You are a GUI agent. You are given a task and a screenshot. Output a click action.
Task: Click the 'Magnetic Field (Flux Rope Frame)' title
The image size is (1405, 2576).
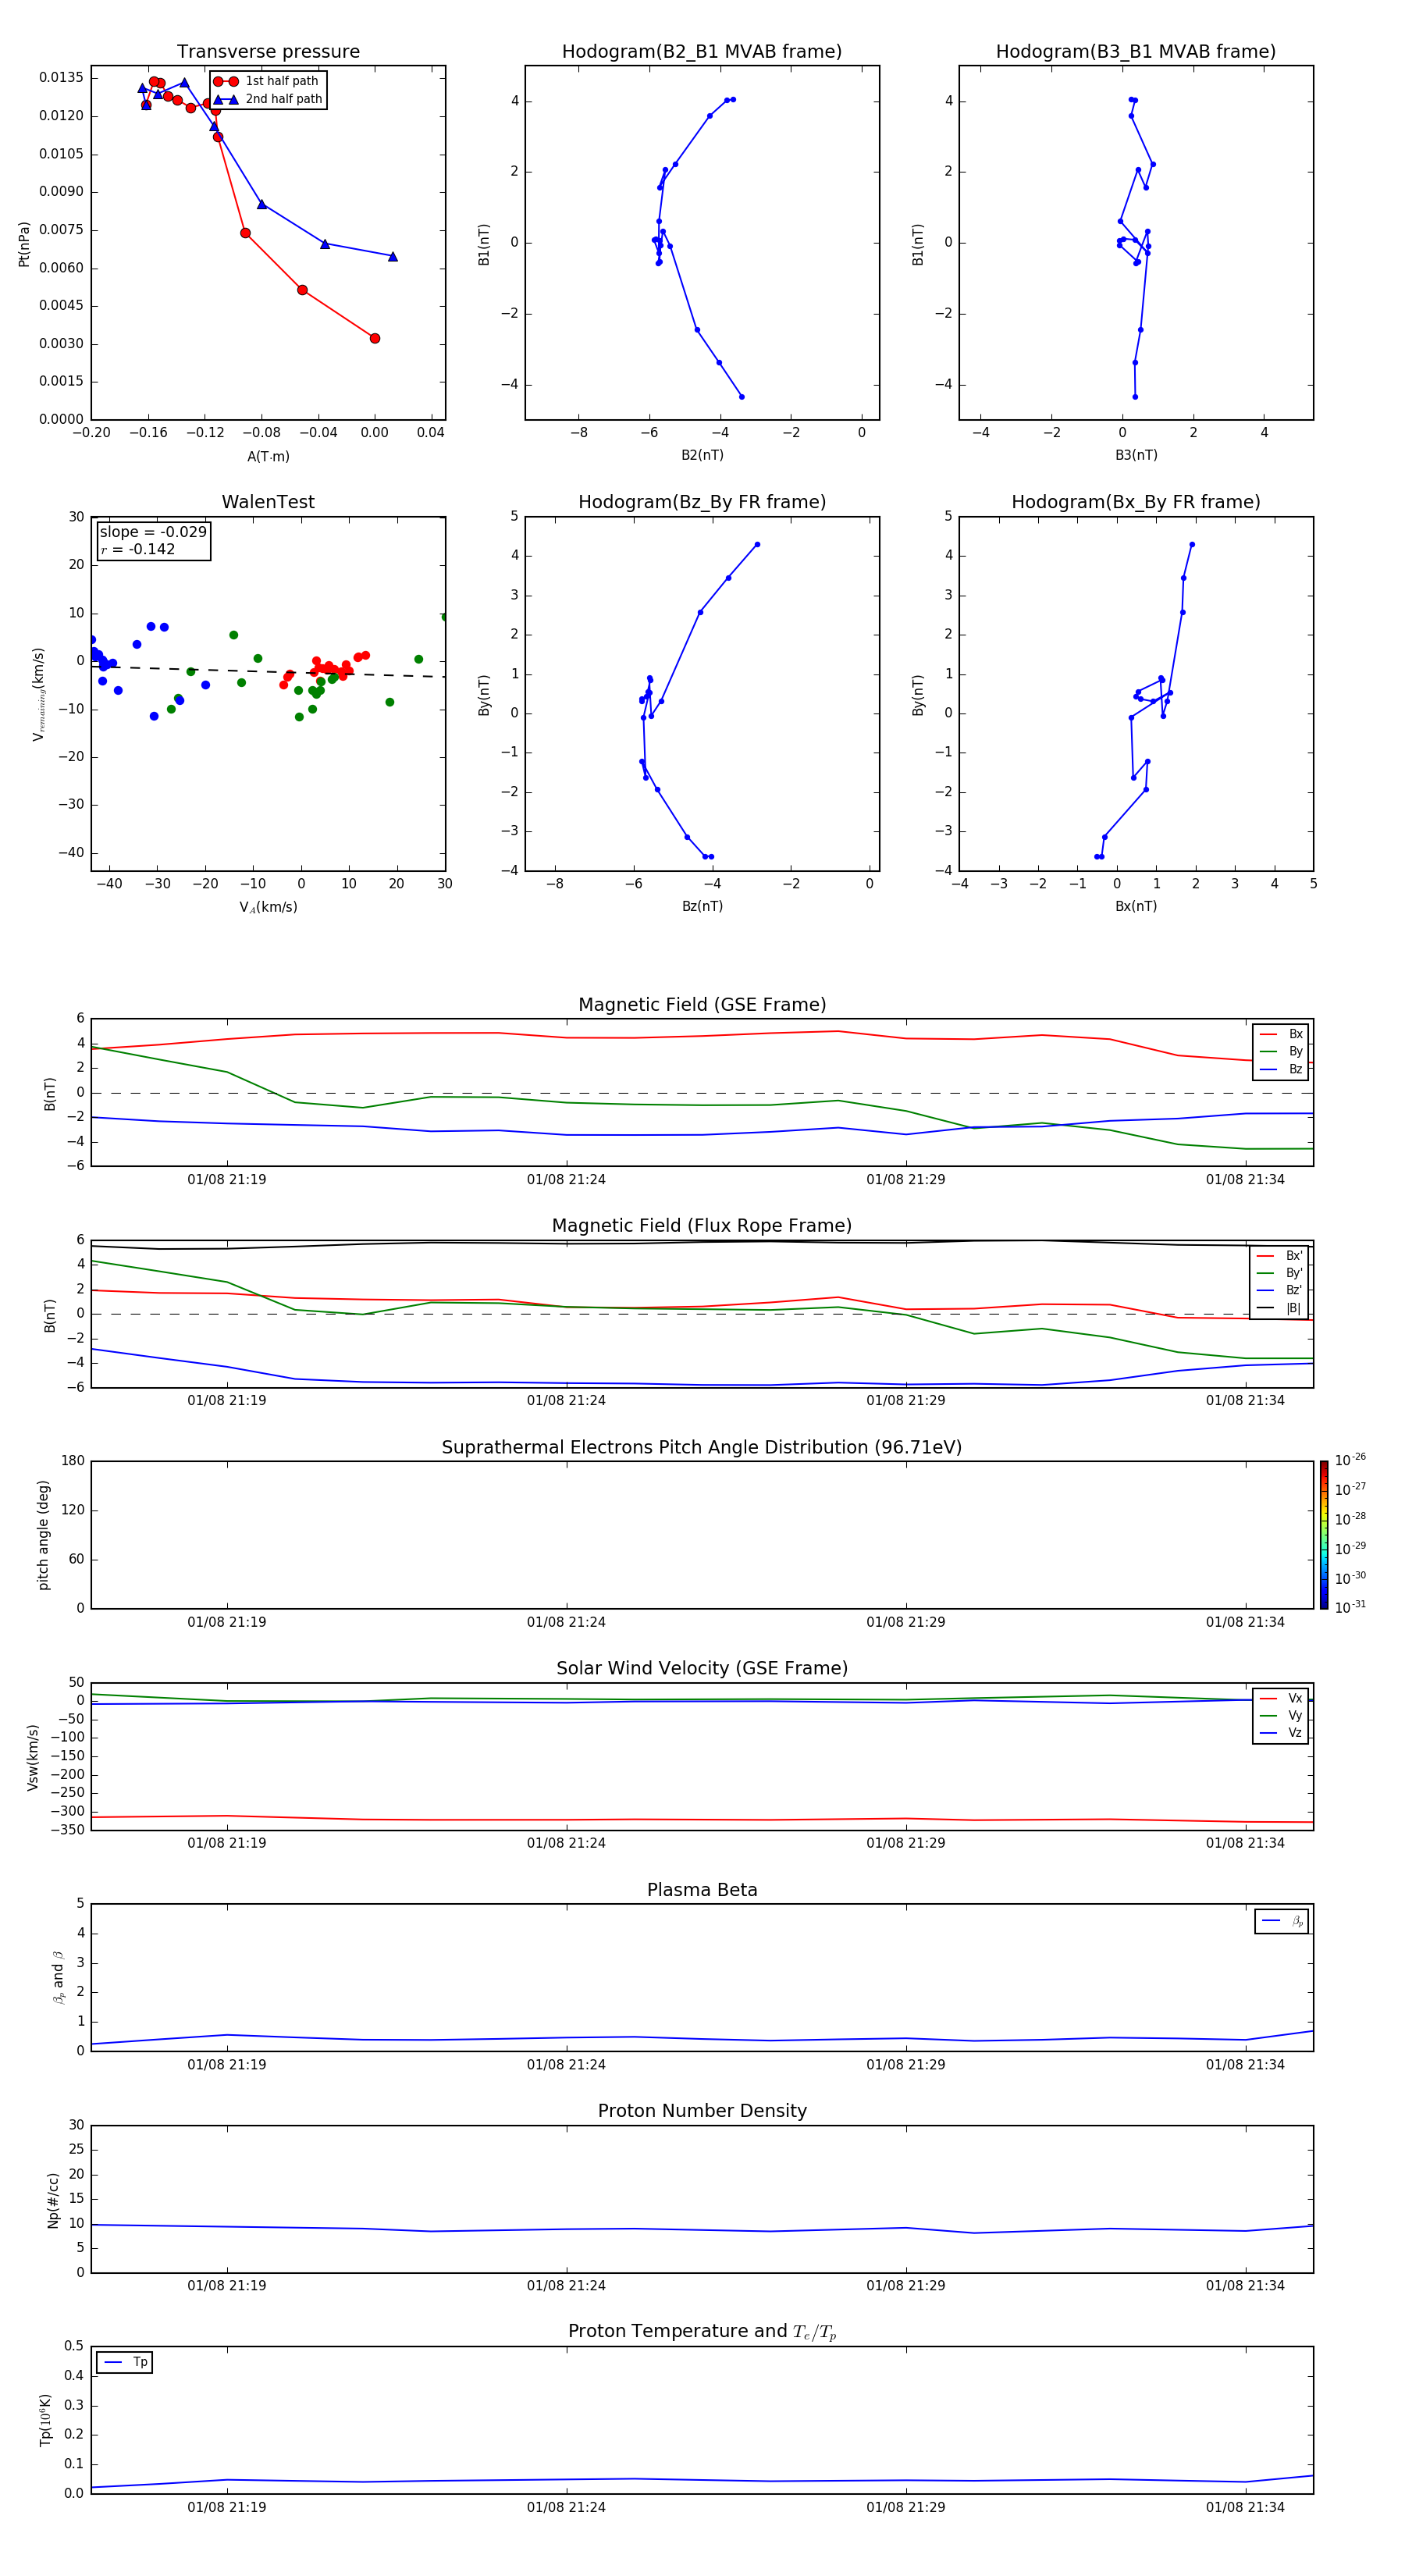[702, 1226]
